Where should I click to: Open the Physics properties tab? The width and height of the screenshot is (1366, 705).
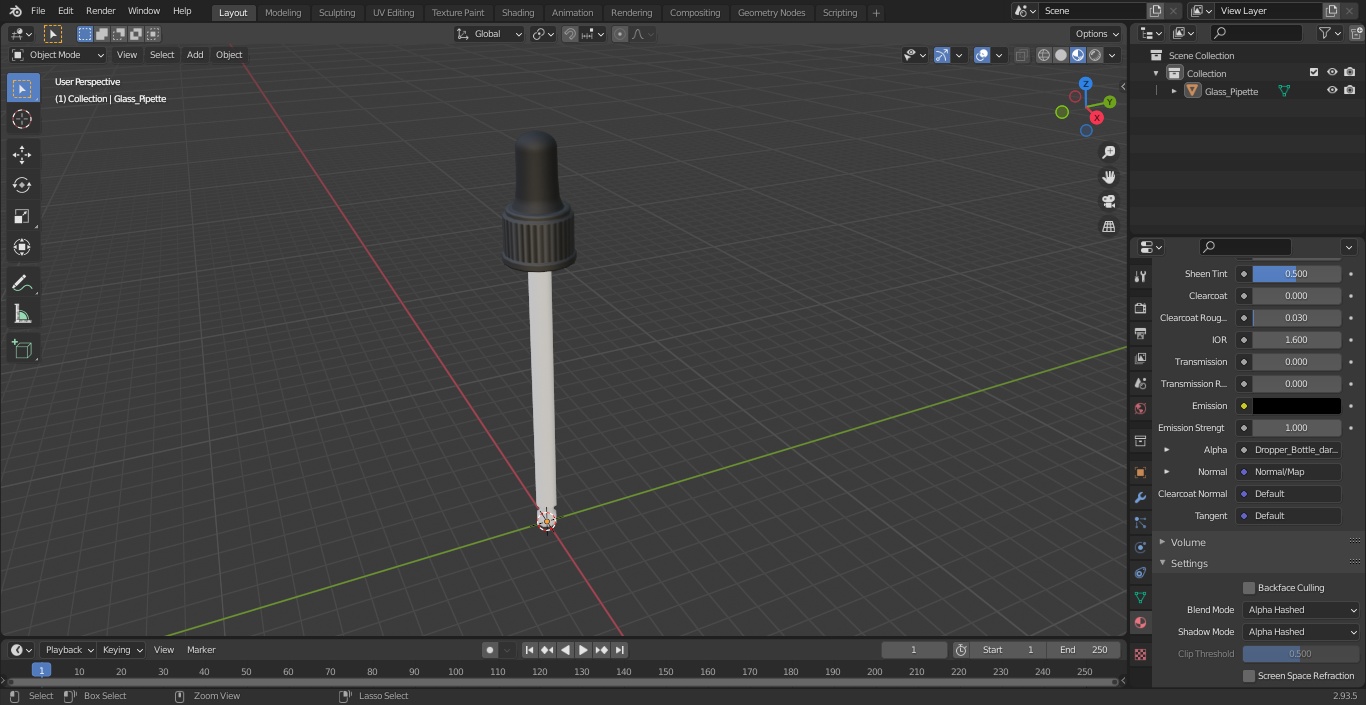(x=1140, y=547)
